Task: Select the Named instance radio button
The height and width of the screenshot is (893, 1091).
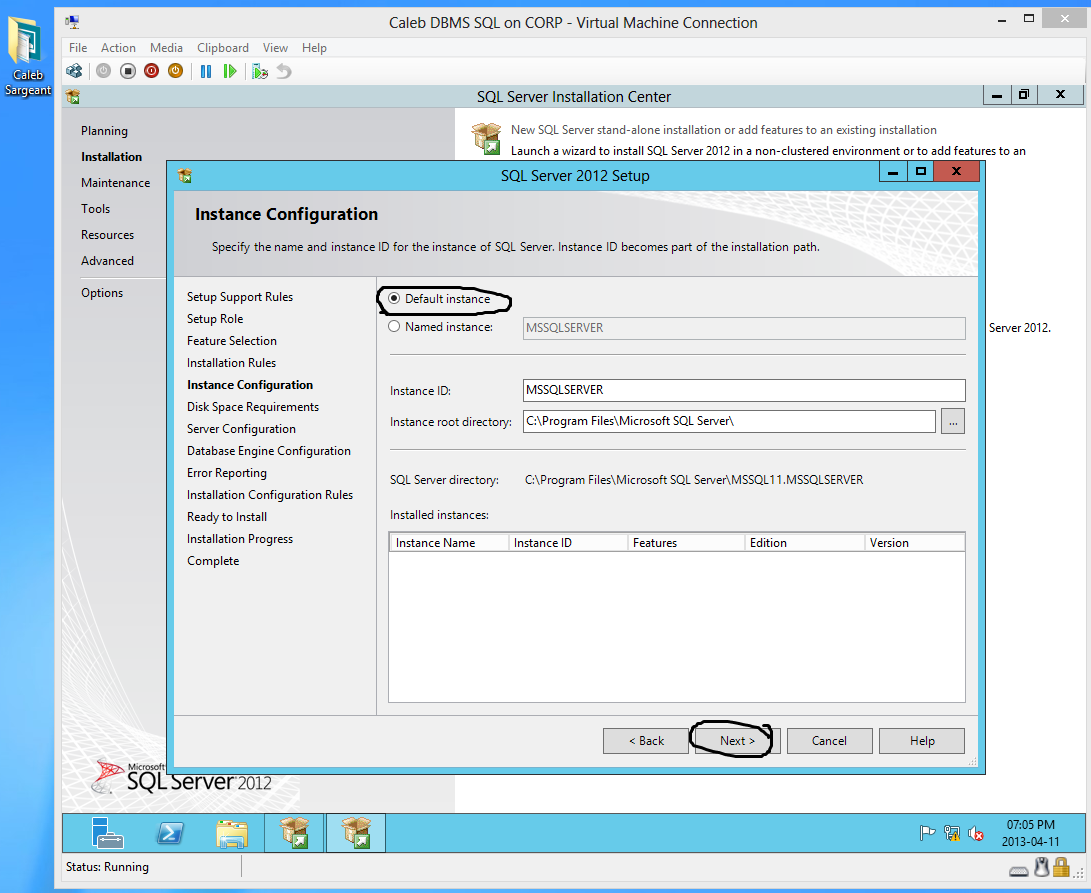Action: coord(394,326)
